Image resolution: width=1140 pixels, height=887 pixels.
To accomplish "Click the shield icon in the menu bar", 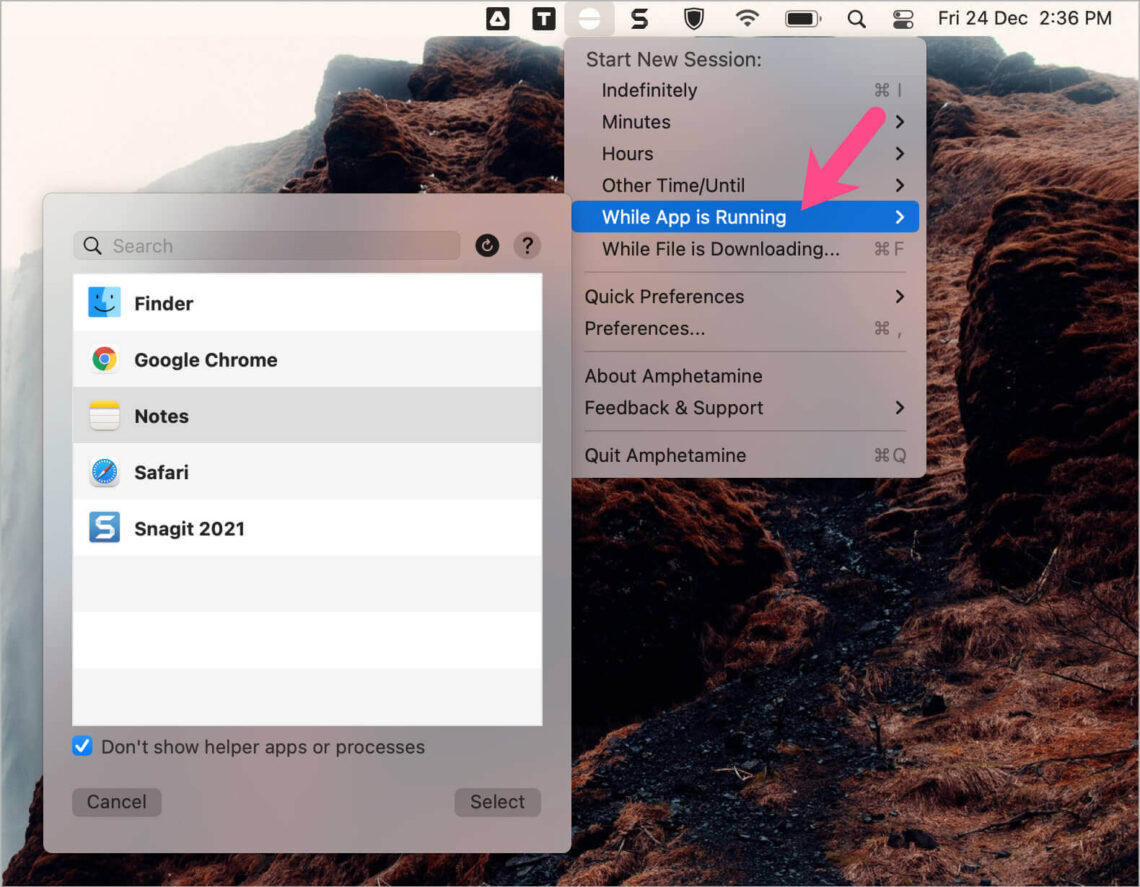I will [x=693, y=17].
